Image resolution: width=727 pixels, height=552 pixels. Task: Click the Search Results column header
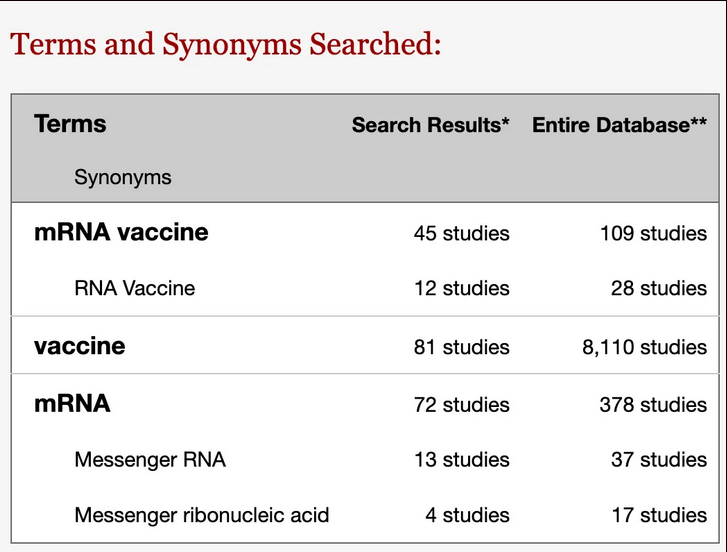coord(430,125)
